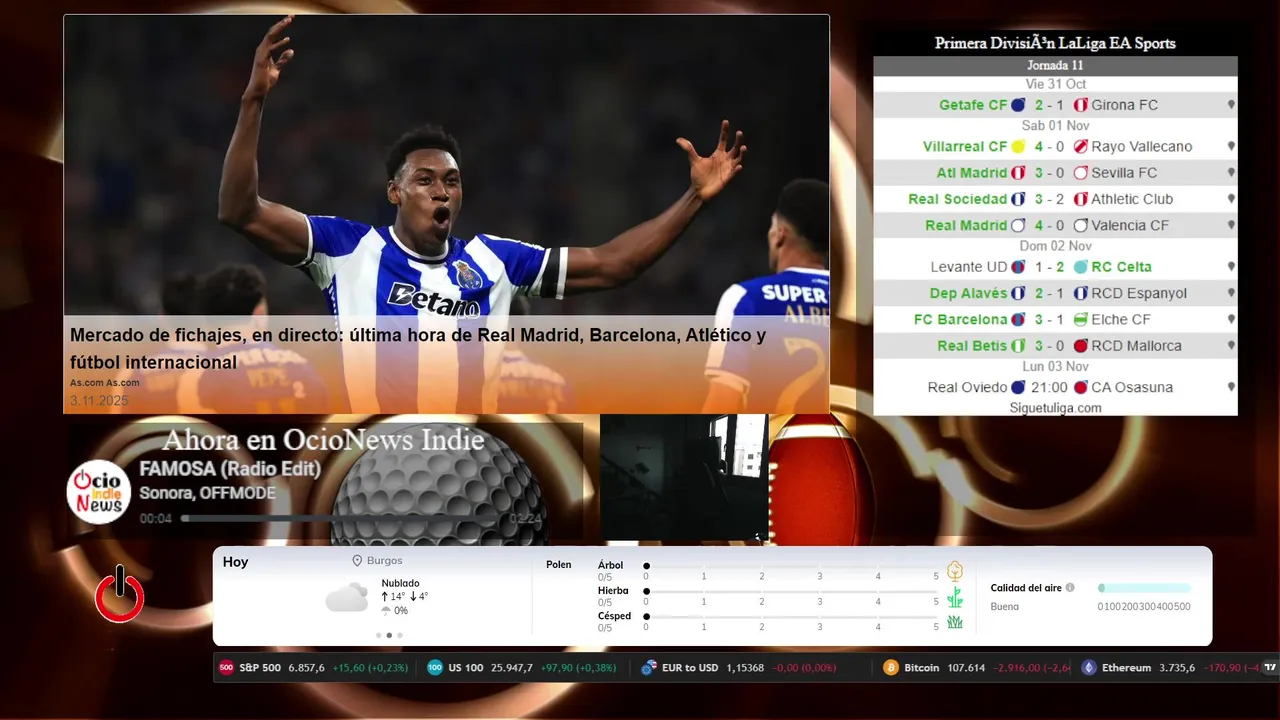1280x720 pixels.
Task: Open the Bitcoin ticker quote
Action: pyautogui.click(x=975, y=668)
